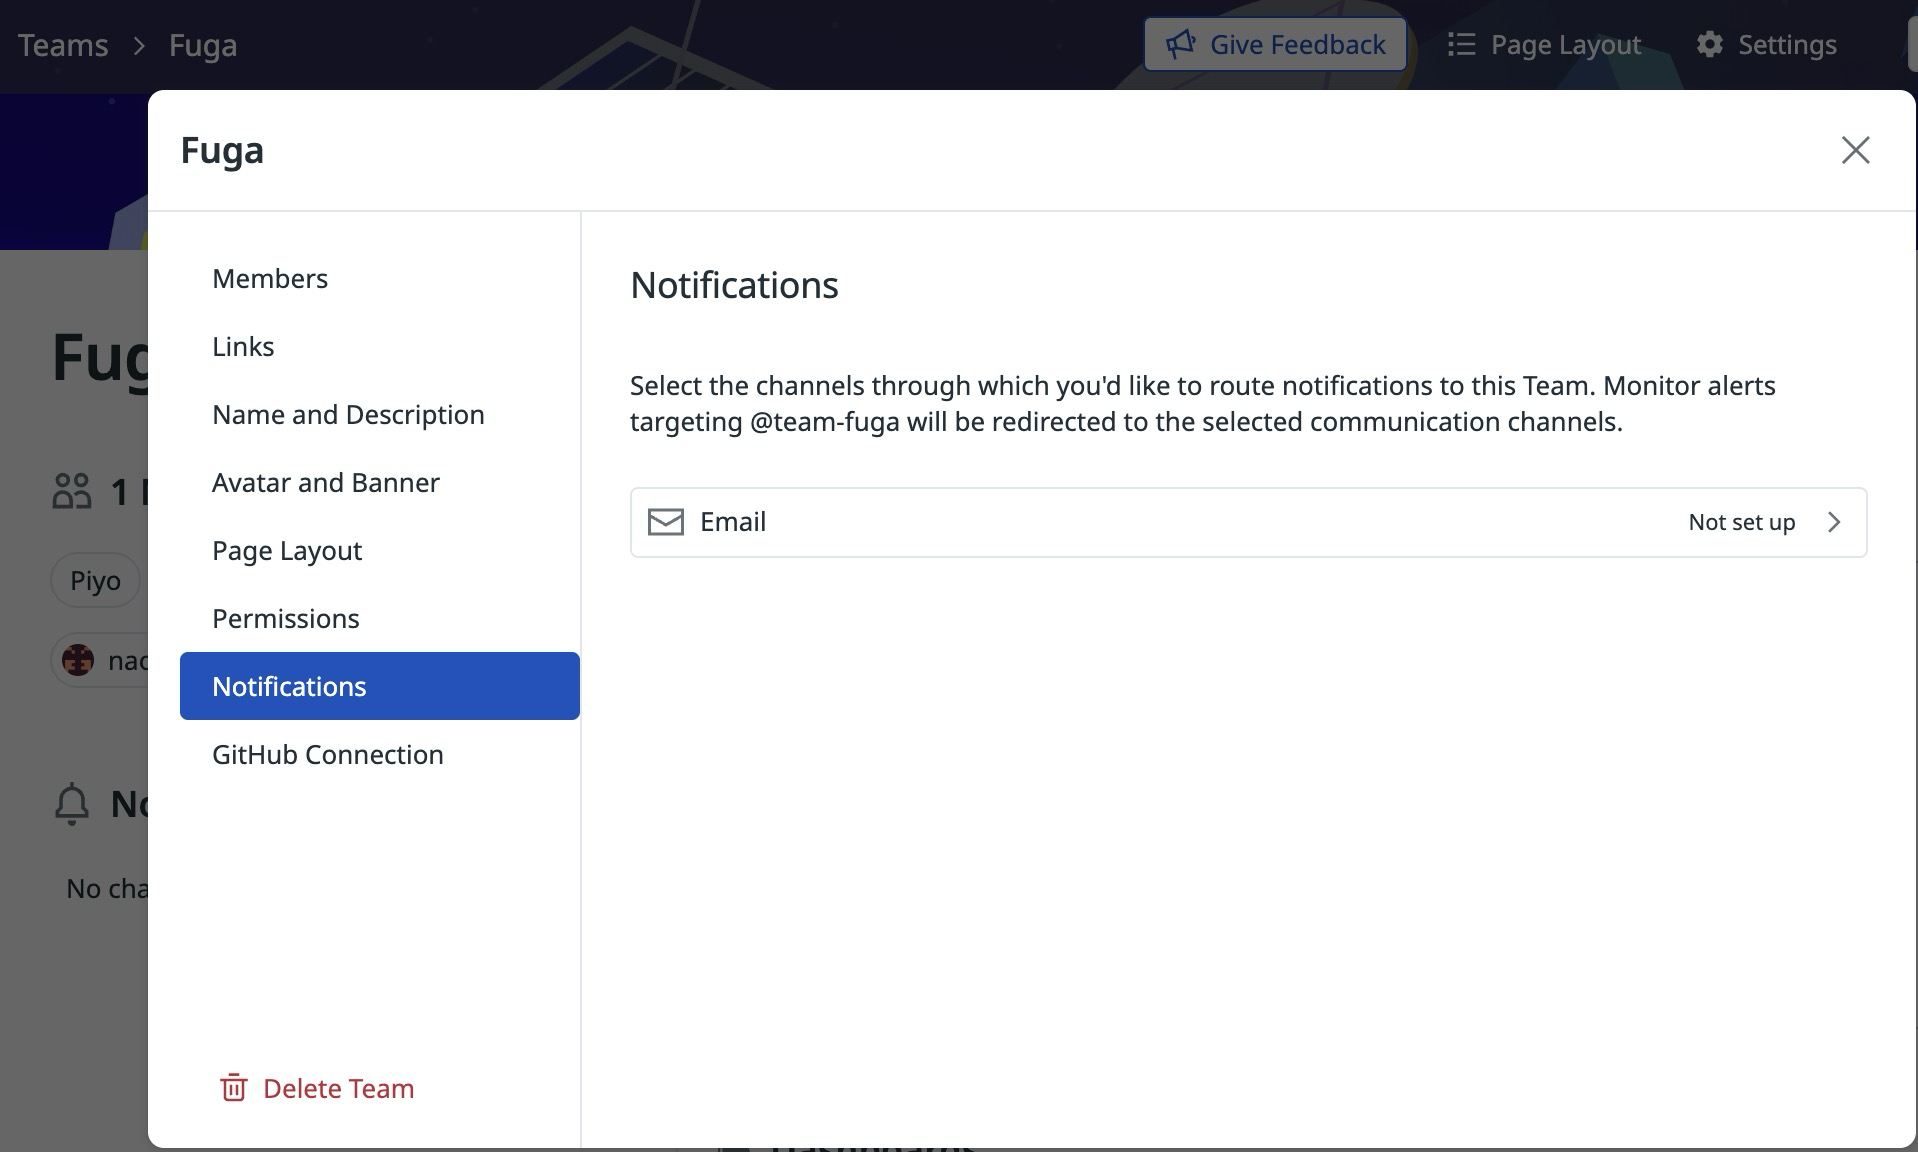This screenshot has height=1152, width=1918.
Task: Click the Give Feedback megaphone icon
Action: pyautogui.click(x=1182, y=44)
